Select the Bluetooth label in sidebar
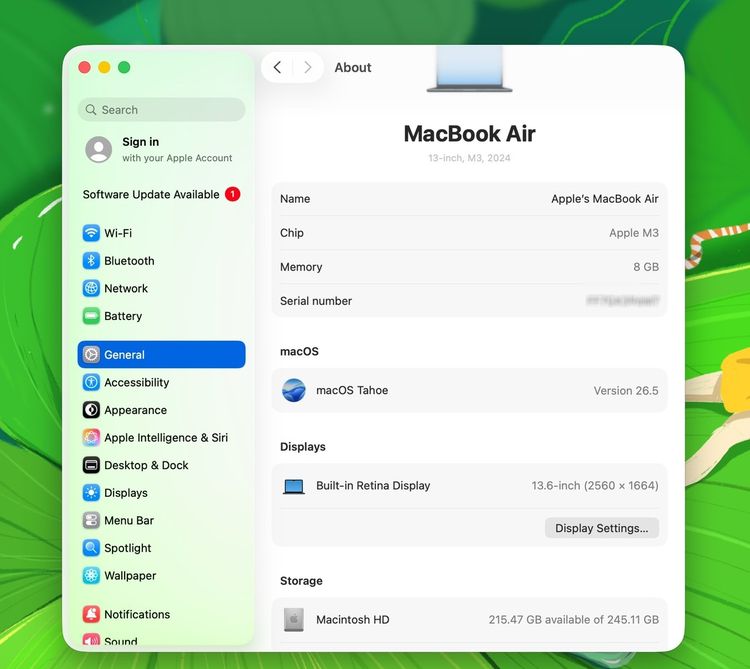Image resolution: width=750 pixels, height=669 pixels. click(x=129, y=261)
